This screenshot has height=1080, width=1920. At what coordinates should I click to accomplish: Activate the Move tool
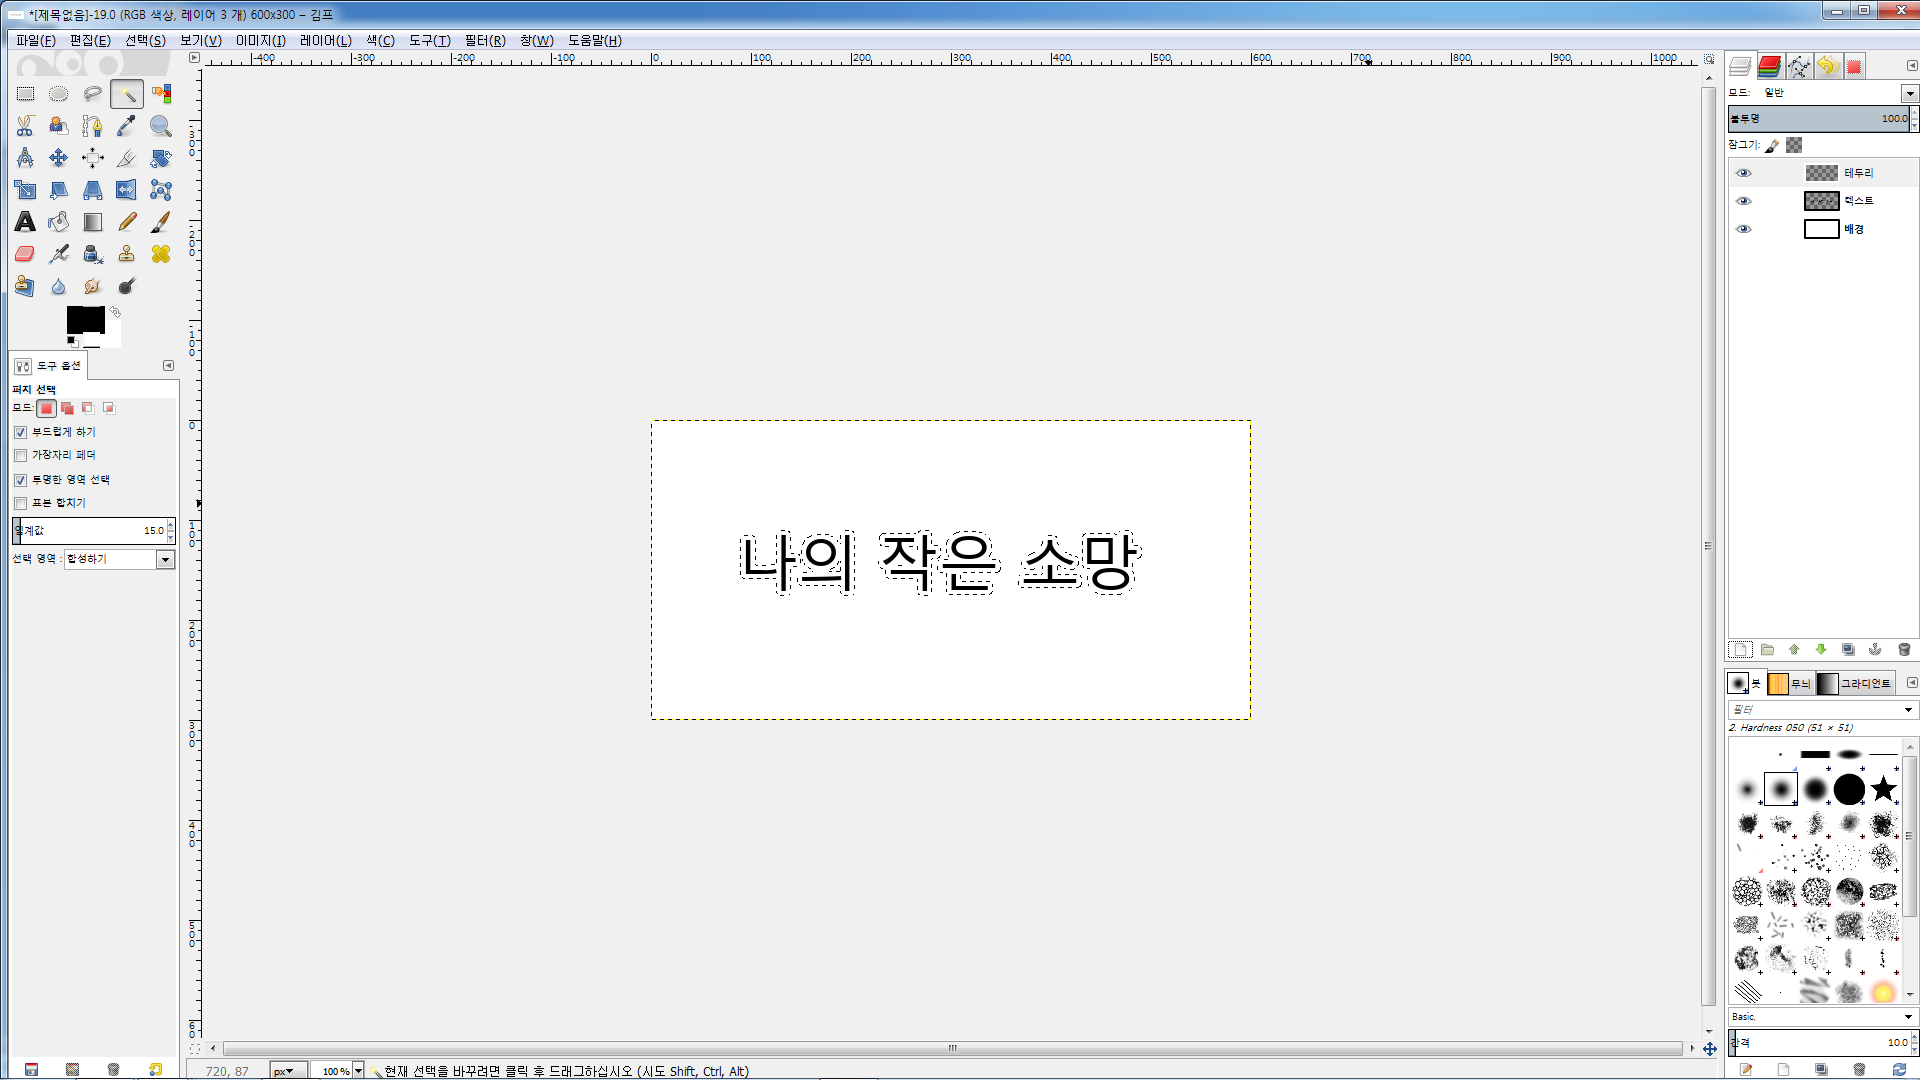click(59, 158)
